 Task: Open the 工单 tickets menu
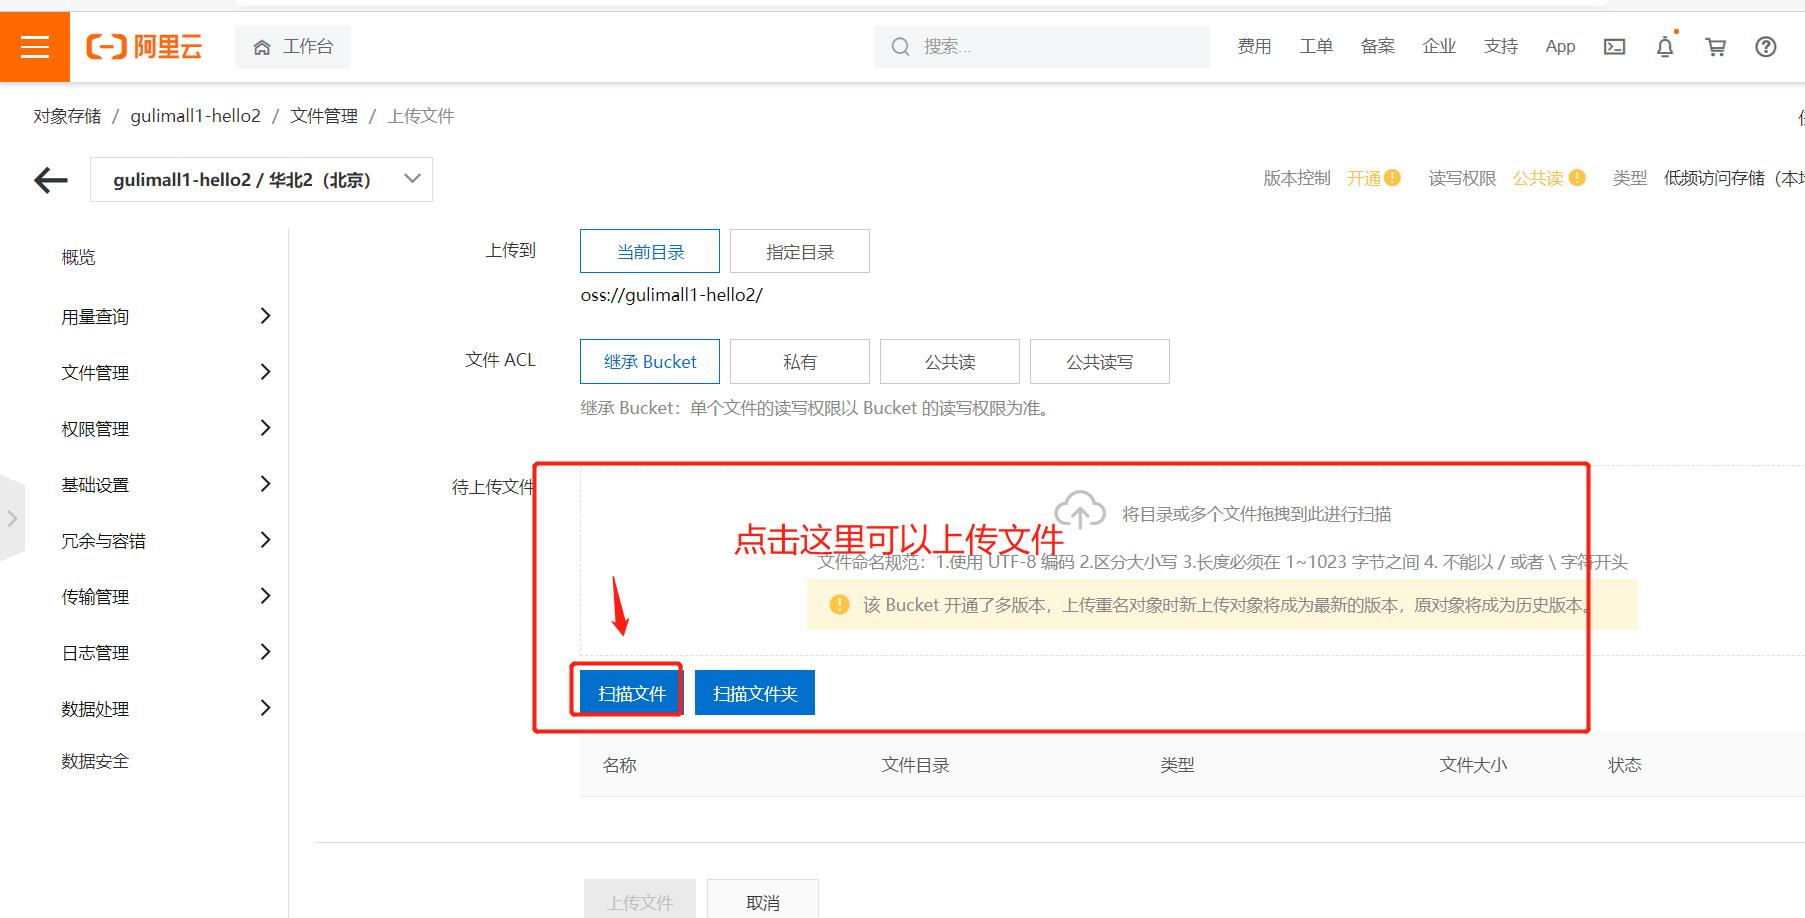pos(1316,47)
